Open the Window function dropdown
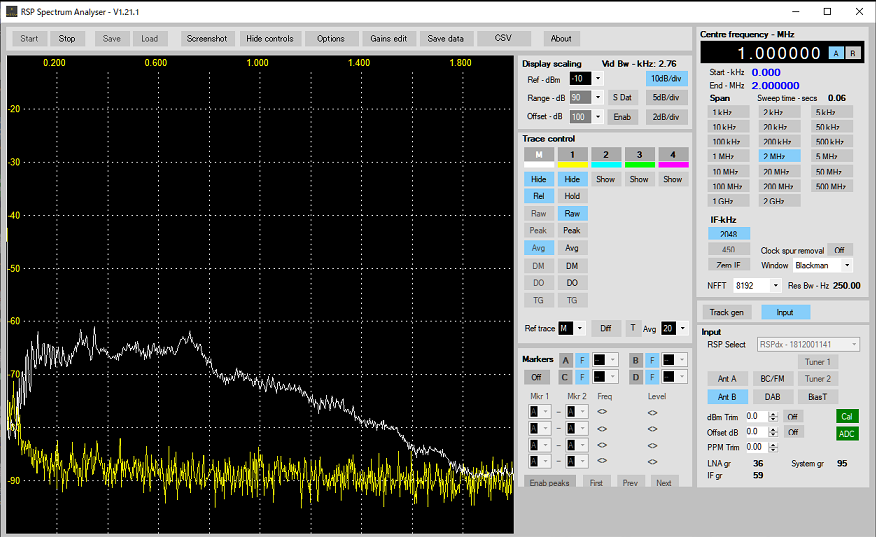The width and height of the screenshot is (876, 537). click(847, 265)
